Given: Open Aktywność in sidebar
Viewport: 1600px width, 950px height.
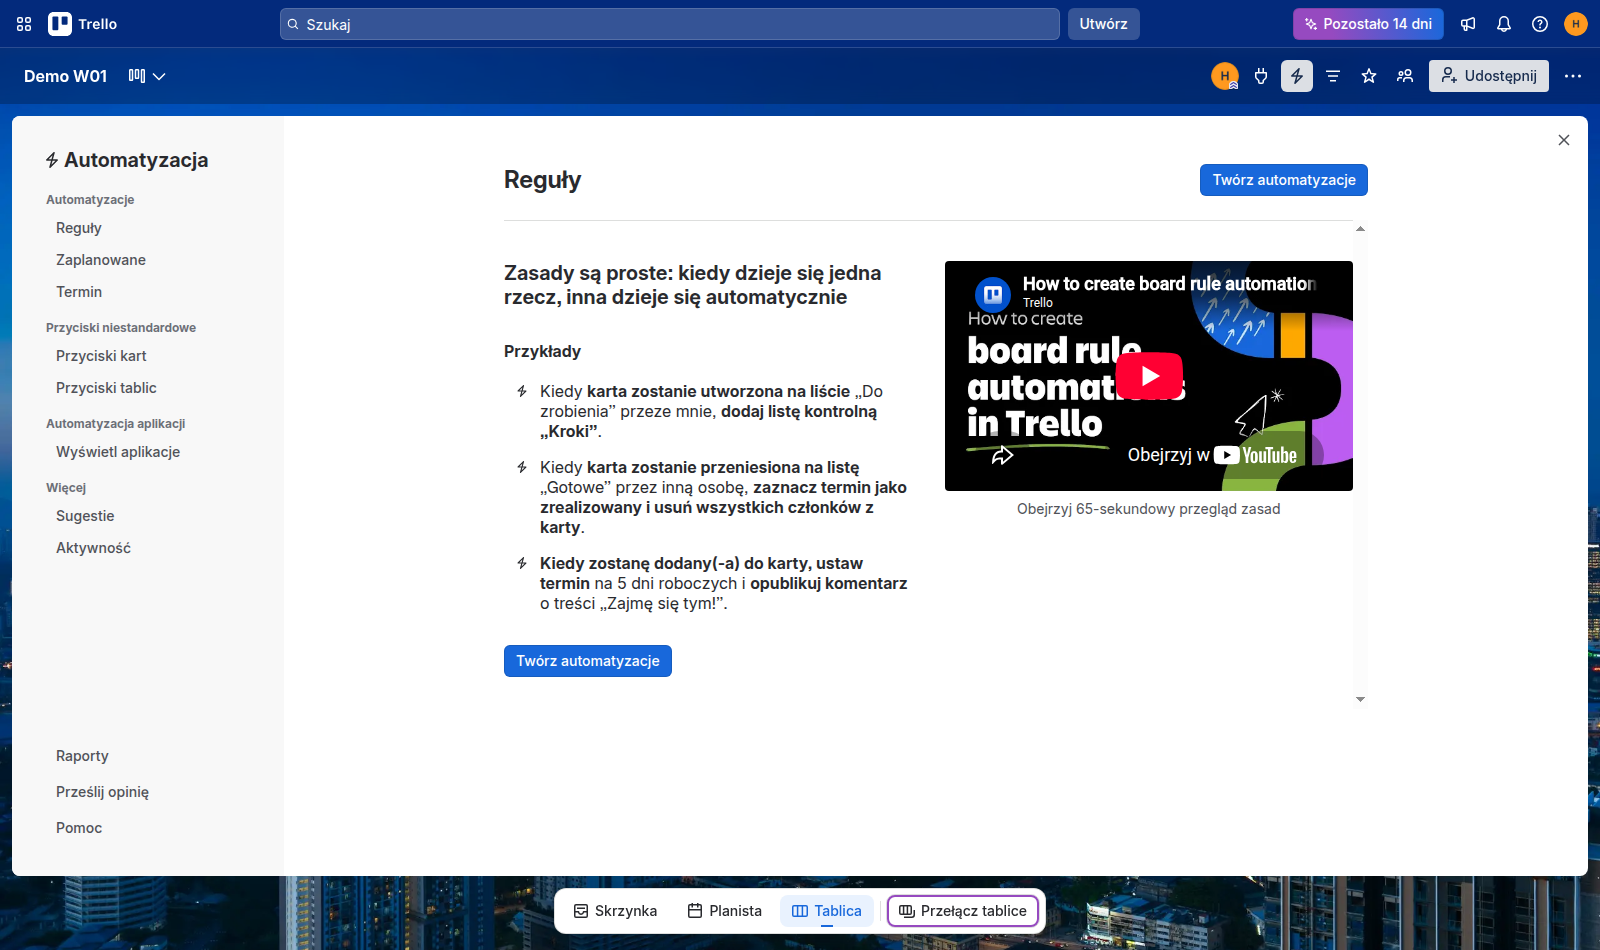Looking at the screenshot, I should (x=93, y=548).
